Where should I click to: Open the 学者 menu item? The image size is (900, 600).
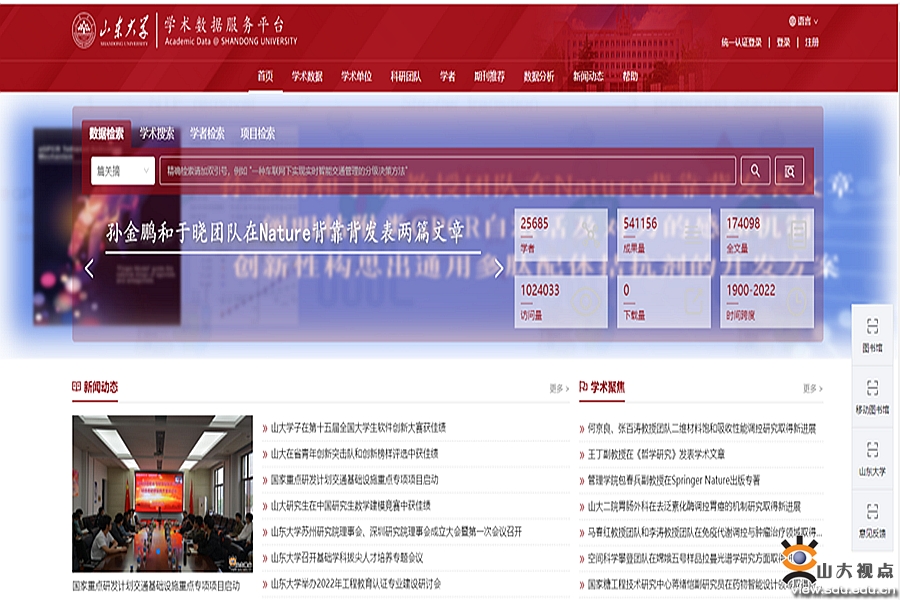point(448,76)
